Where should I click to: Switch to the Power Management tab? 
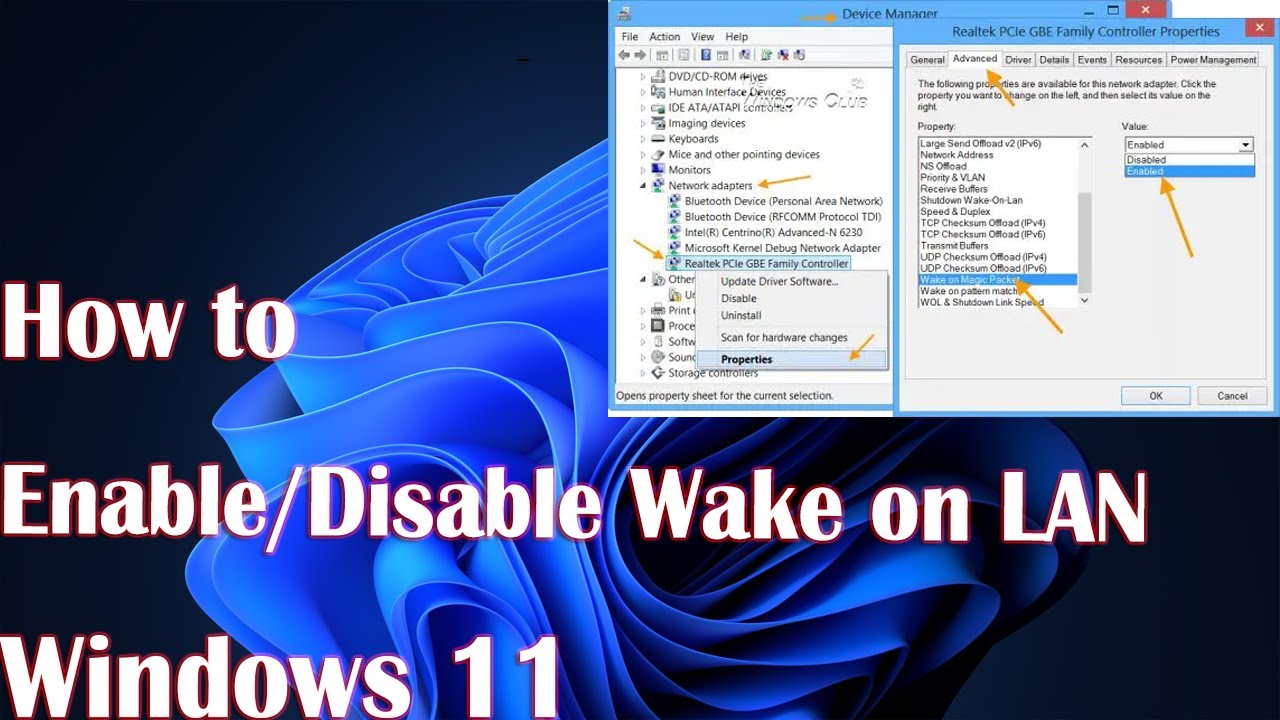coord(1212,60)
